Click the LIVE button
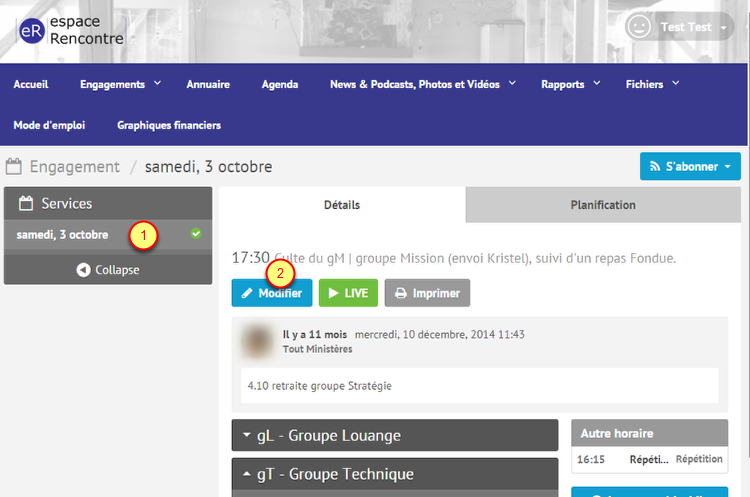This screenshot has height=497, width=750. pos(348,293)
